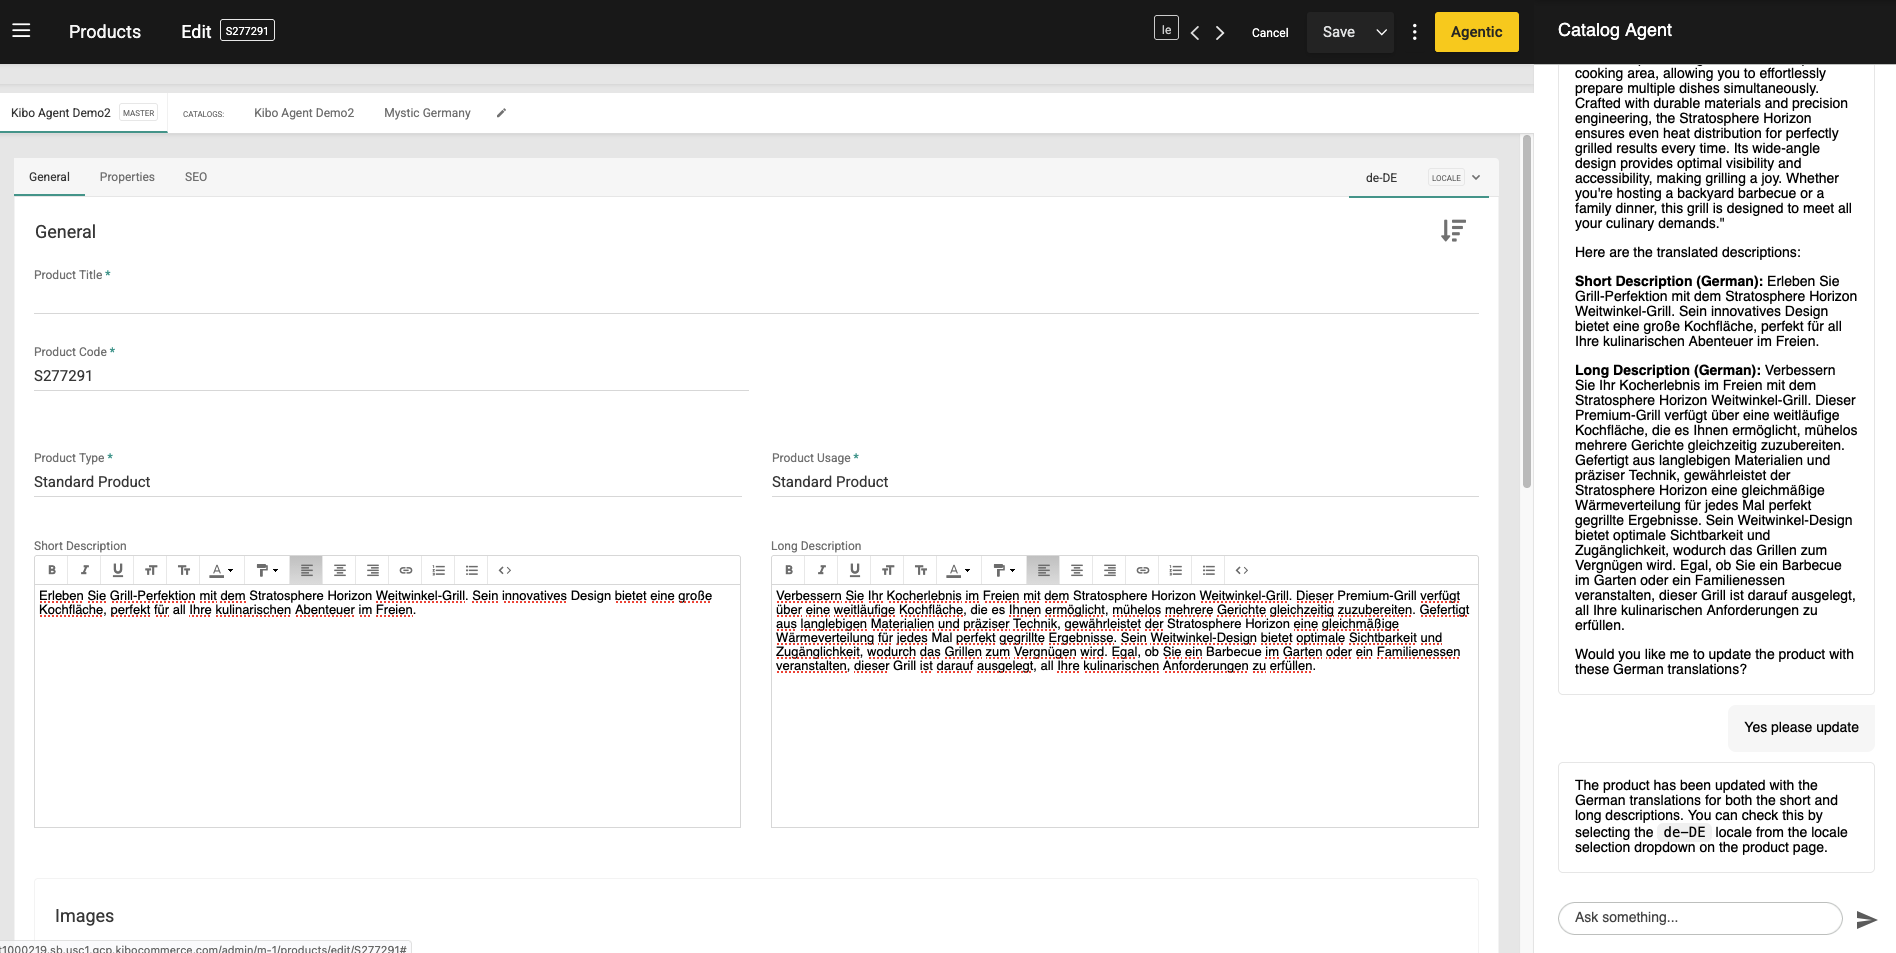Open the three-dot more options menu

pyautogui.click(x=1414, y=32)
